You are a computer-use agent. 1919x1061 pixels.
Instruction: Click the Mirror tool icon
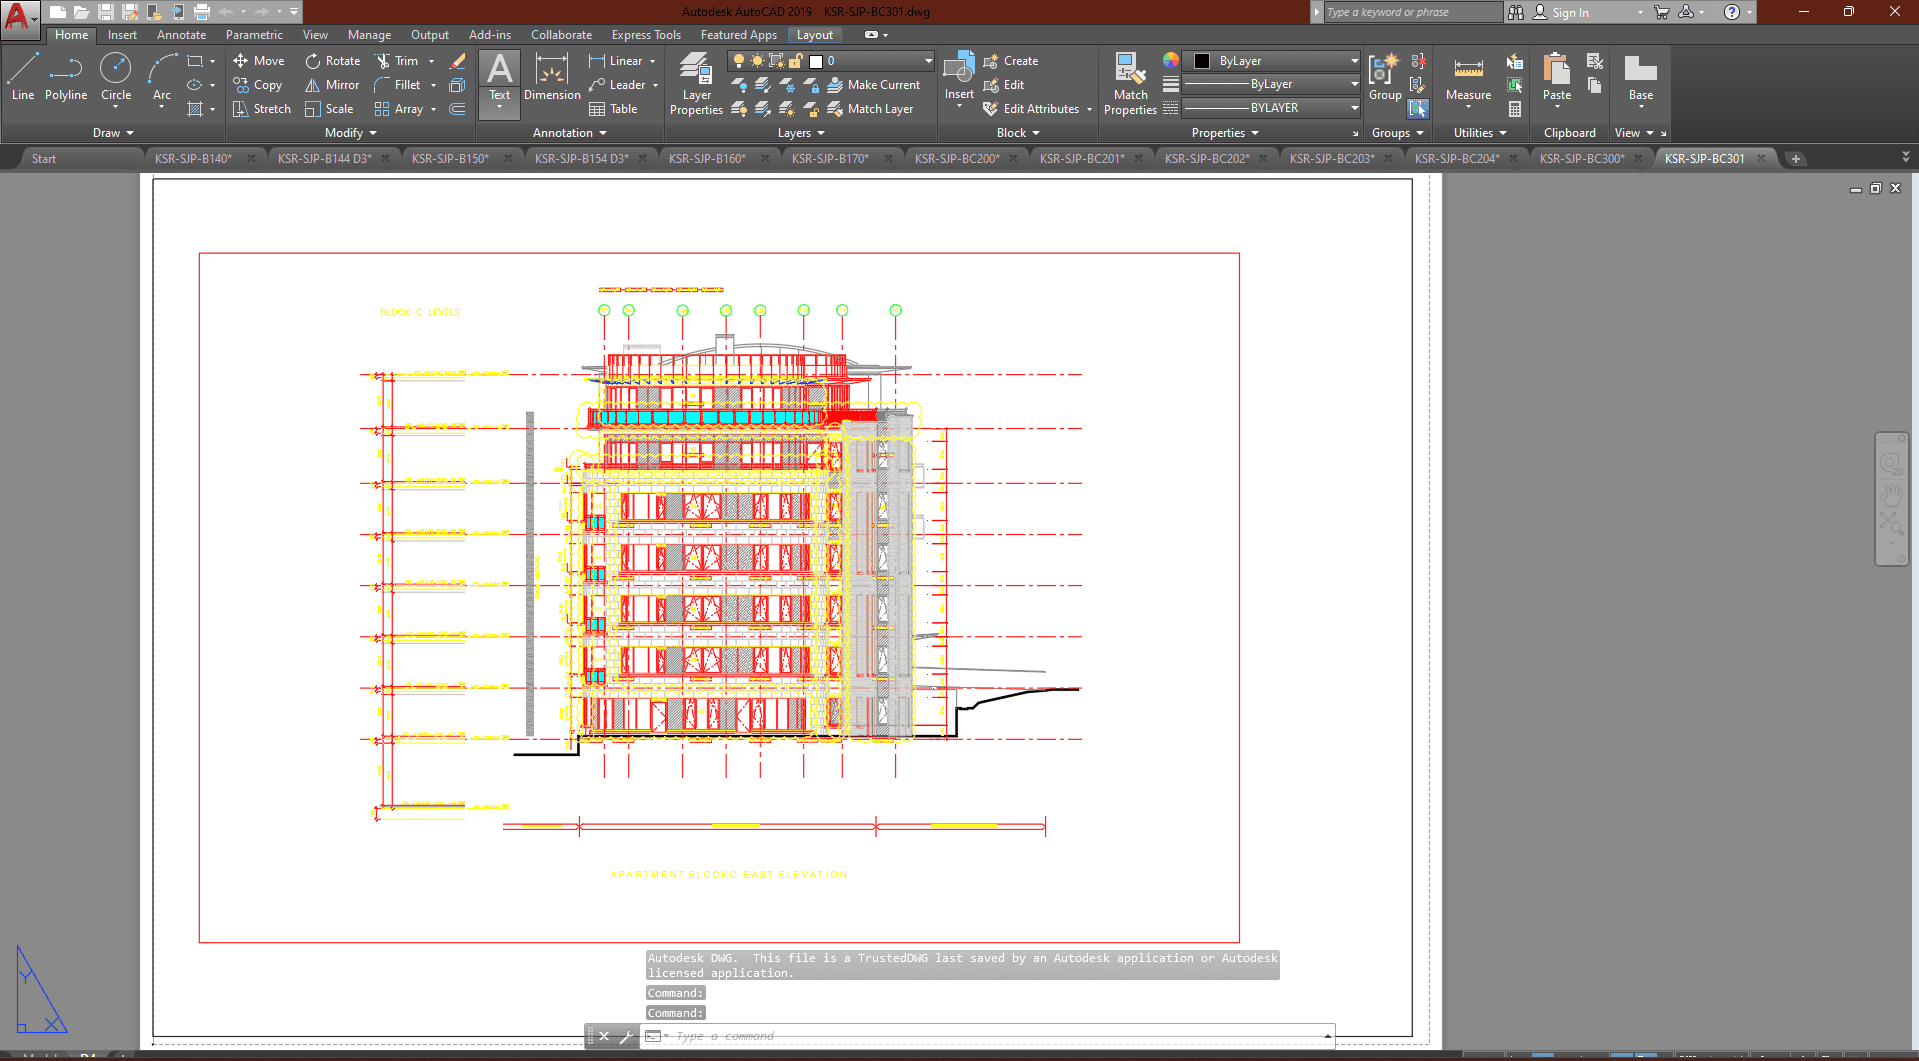(x=313, y=85)
